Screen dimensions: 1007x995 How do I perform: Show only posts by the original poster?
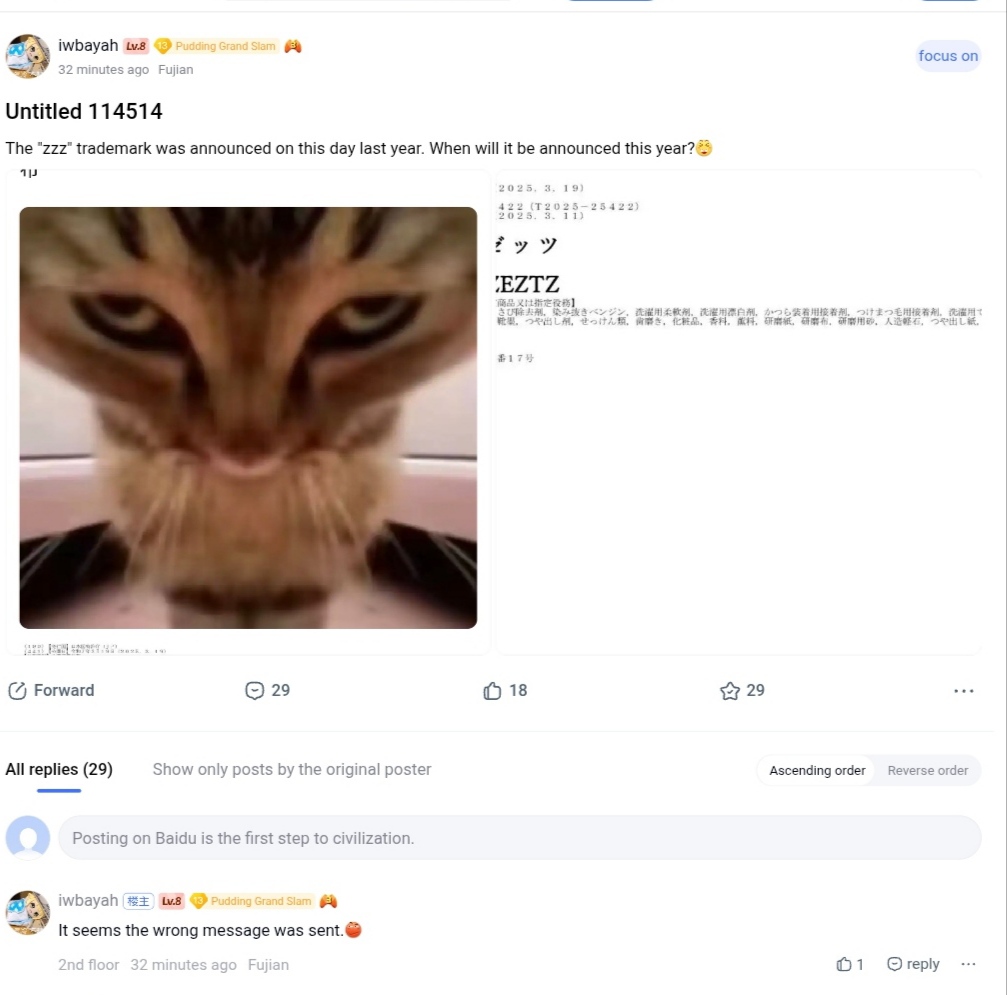tap(292, 770)
